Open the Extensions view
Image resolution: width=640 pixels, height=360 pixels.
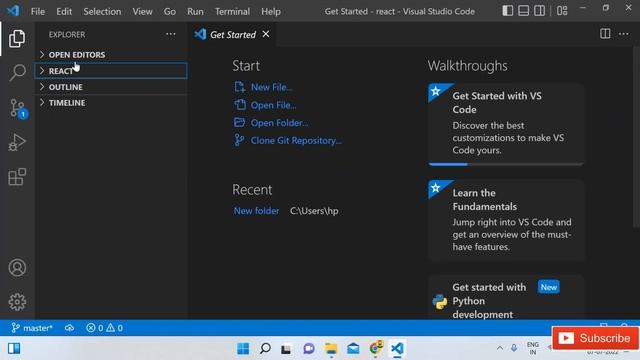pyautogui.click(x=17, y=177)
